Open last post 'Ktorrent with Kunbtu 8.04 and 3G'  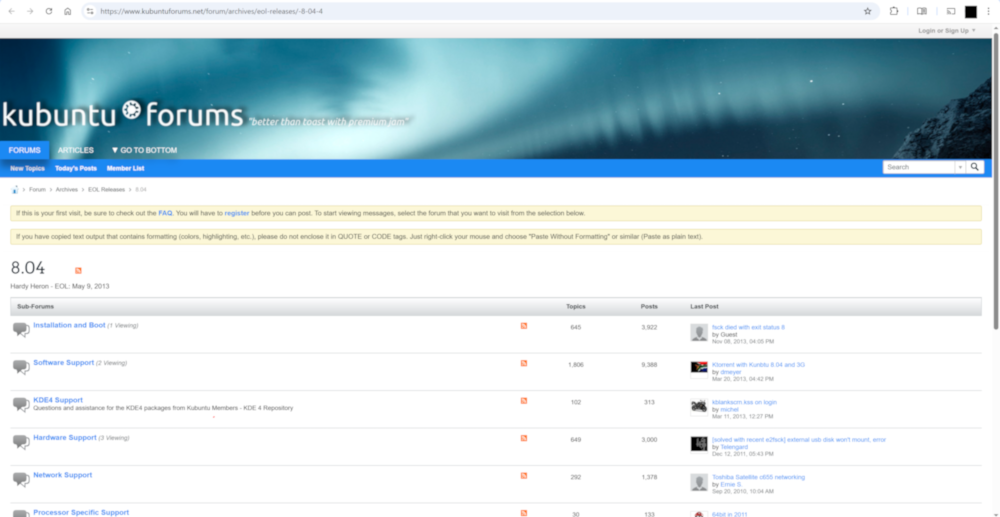tap(758, 365)
